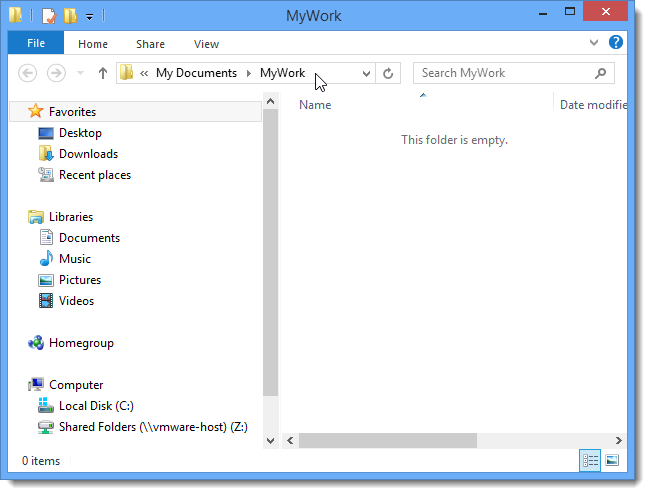Click the Documents library icon
This screenshot has height=495, width=650.
point(46,237)
